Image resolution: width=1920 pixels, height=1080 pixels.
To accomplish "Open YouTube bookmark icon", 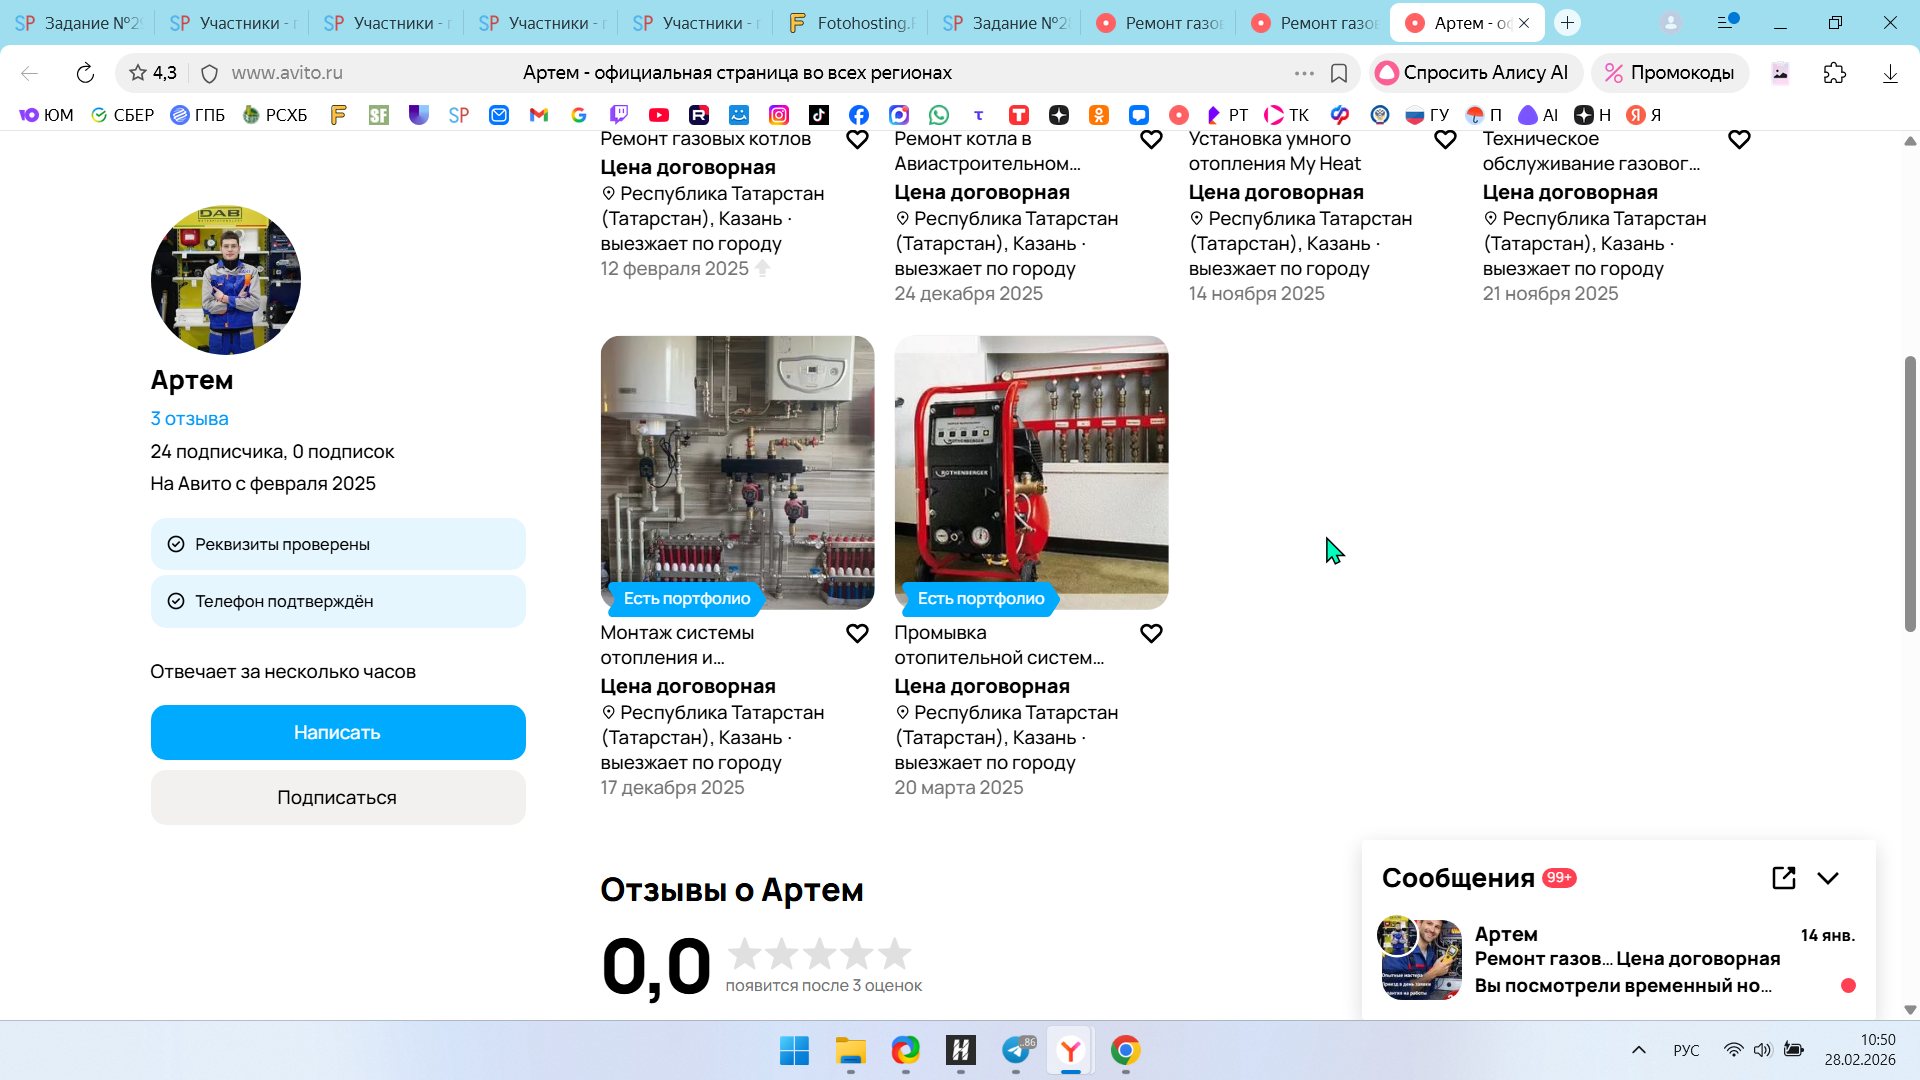I will pyautogui.click(x=658, y=115).
